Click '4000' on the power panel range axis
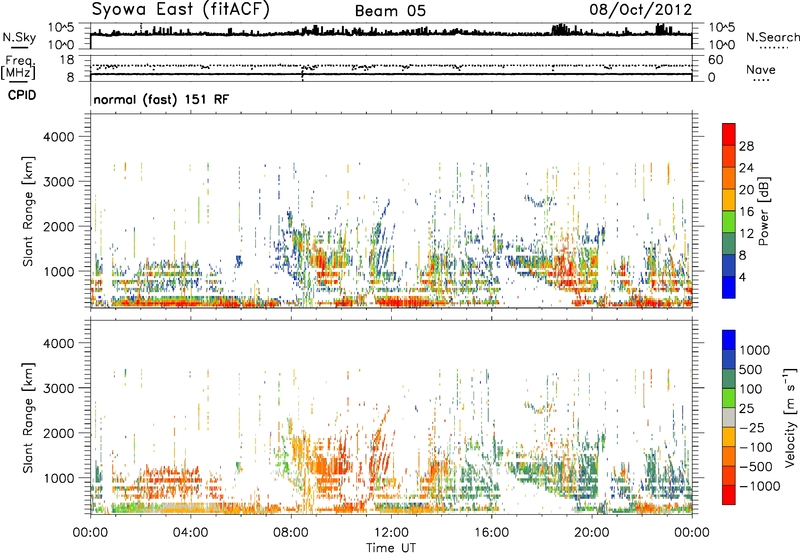Viewport: 800px width, 554px height. pyautogui.click(x=58, y=137)
